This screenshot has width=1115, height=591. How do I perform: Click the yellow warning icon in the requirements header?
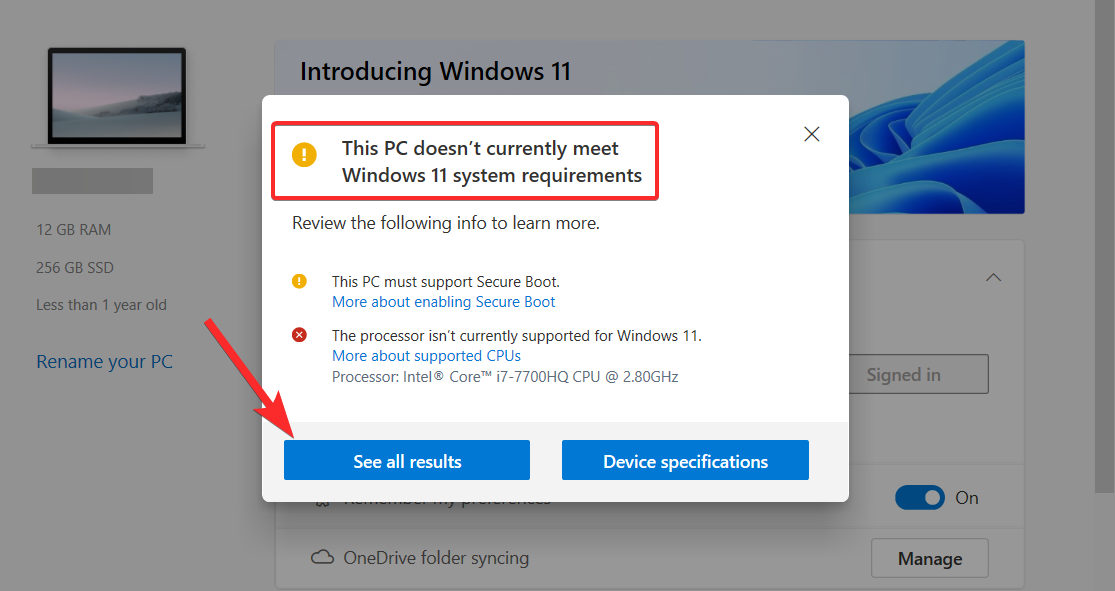click(302, 156)
